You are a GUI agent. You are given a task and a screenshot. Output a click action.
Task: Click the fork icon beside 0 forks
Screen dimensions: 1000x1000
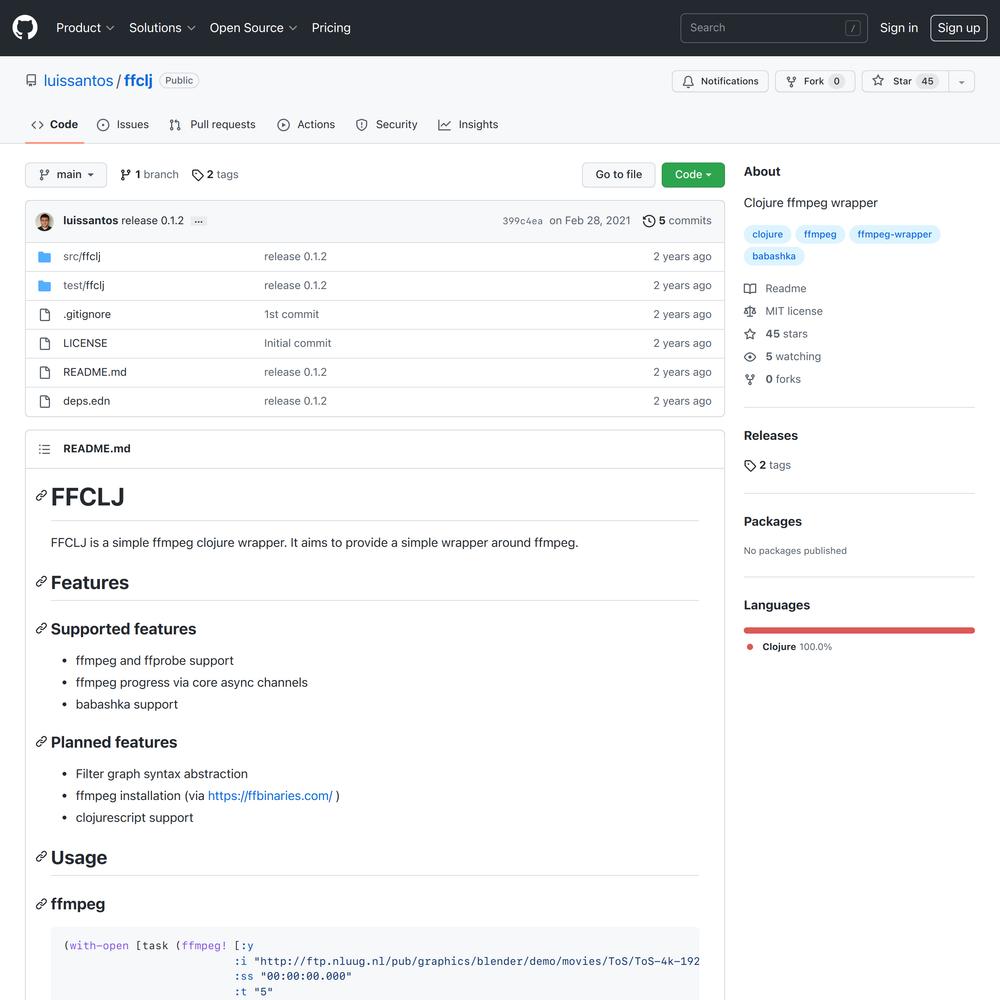click(x=750, y=379)
